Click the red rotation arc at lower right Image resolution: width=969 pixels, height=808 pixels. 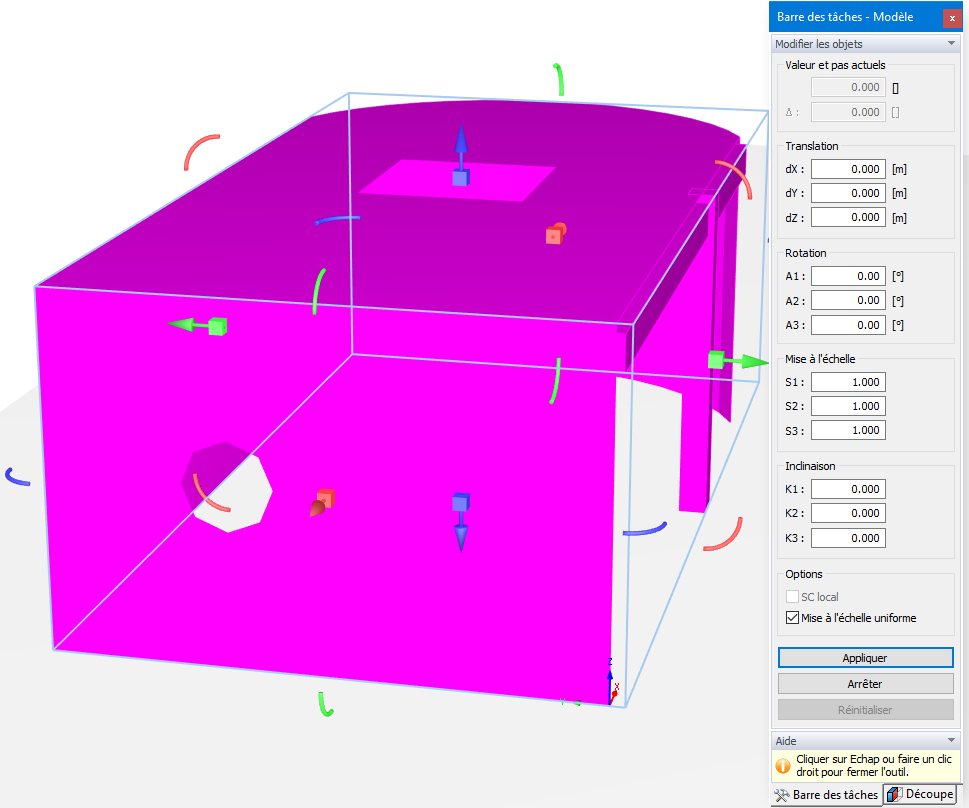pos(723,534)
